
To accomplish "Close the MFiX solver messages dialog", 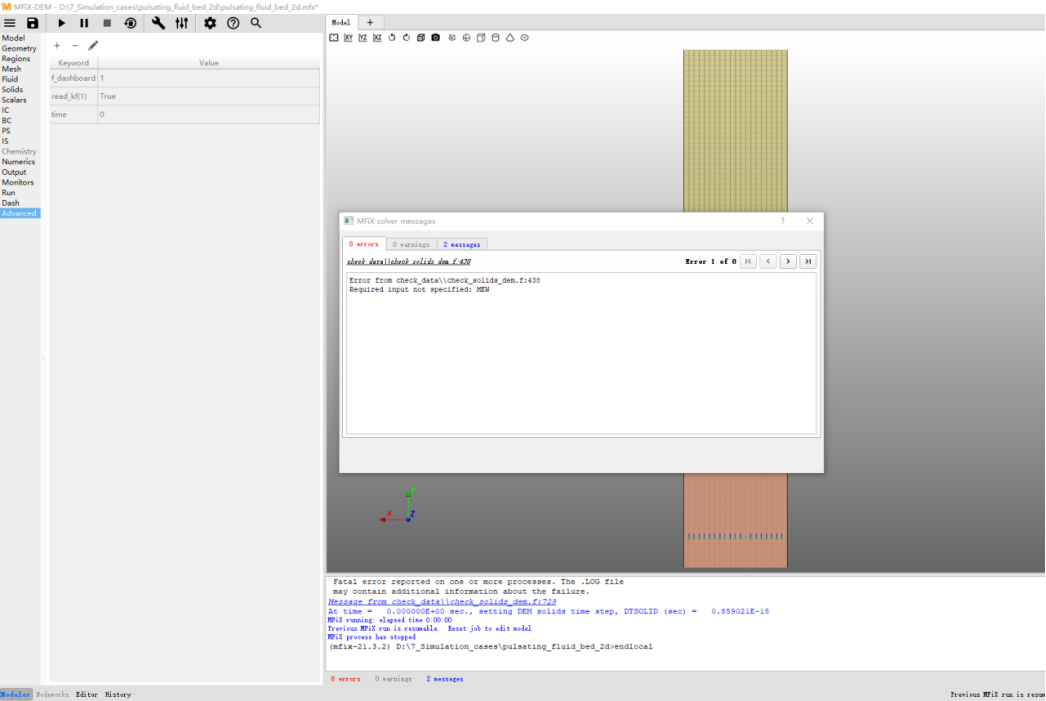I will point(810,221).
